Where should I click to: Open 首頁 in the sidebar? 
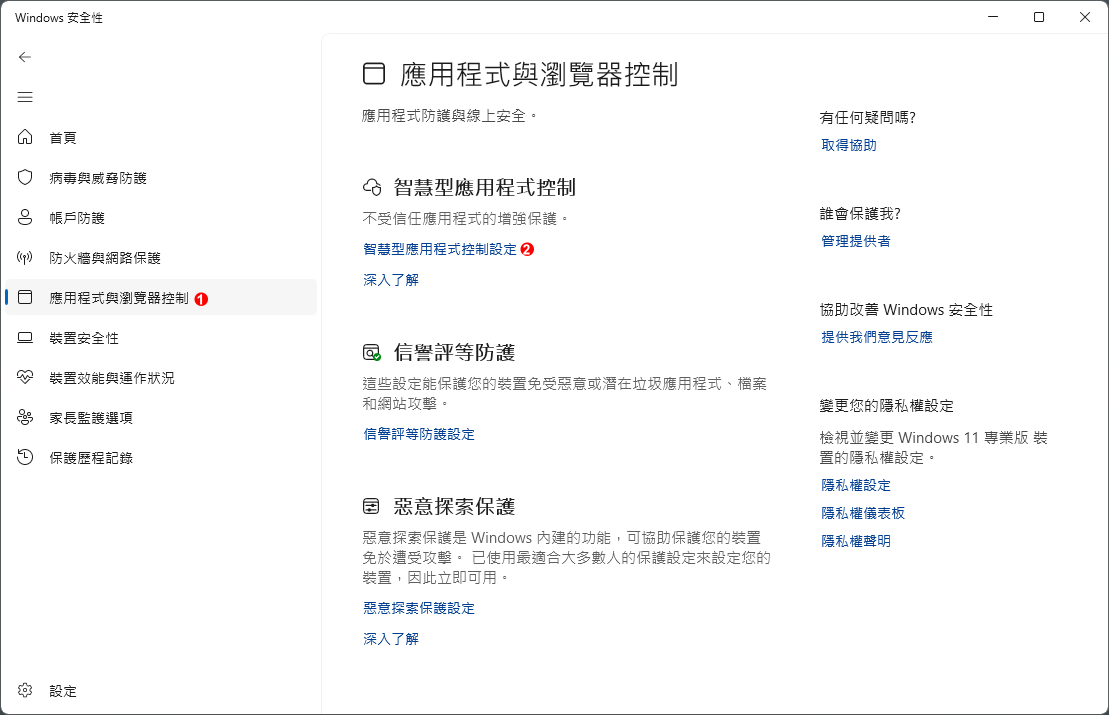coord(161,137)
